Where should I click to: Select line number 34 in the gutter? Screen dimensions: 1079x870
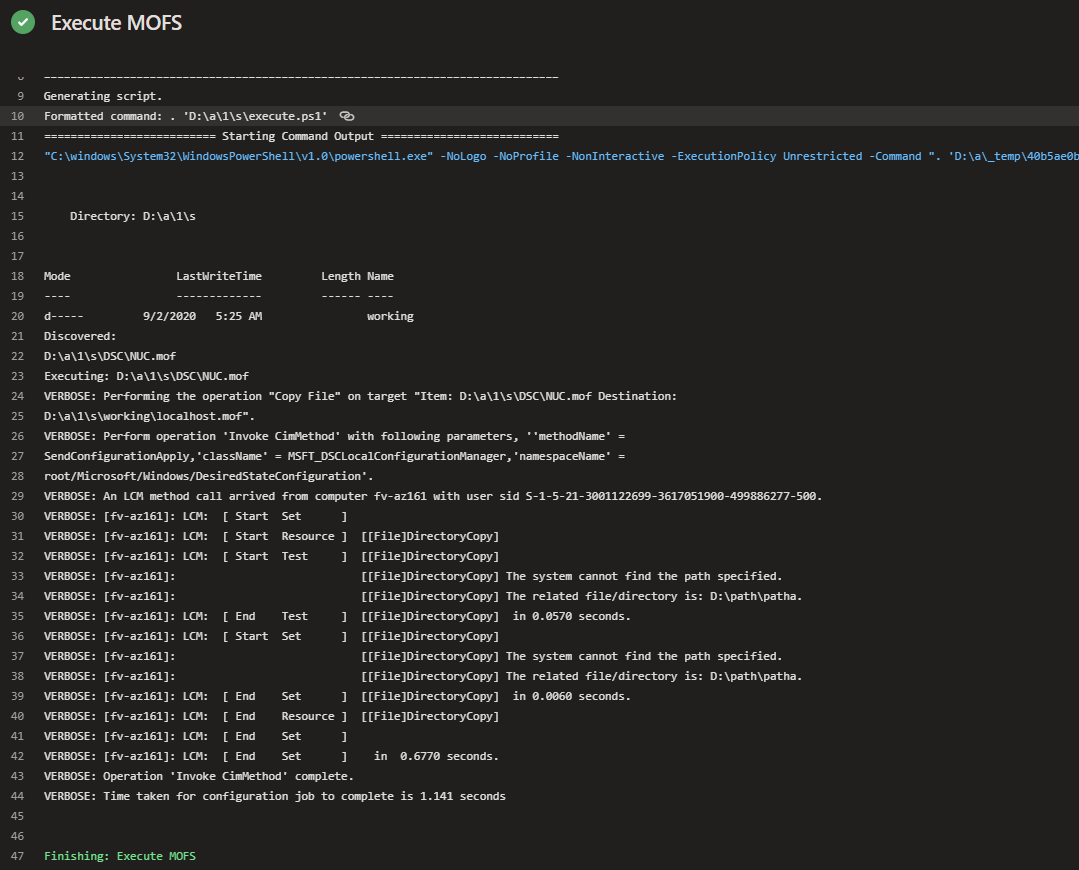tap(18, 596)
